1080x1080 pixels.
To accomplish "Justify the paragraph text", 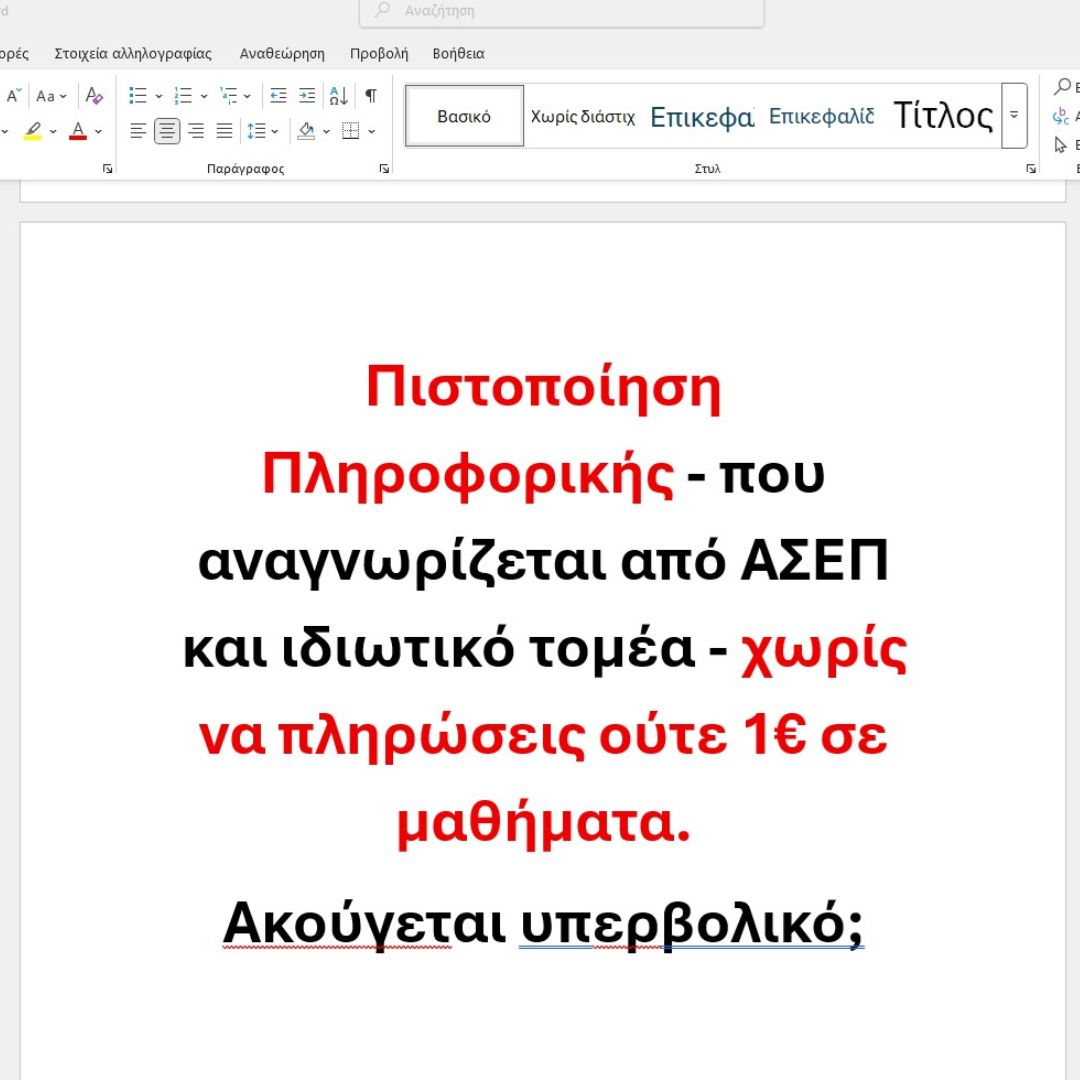I will (225, 131).
